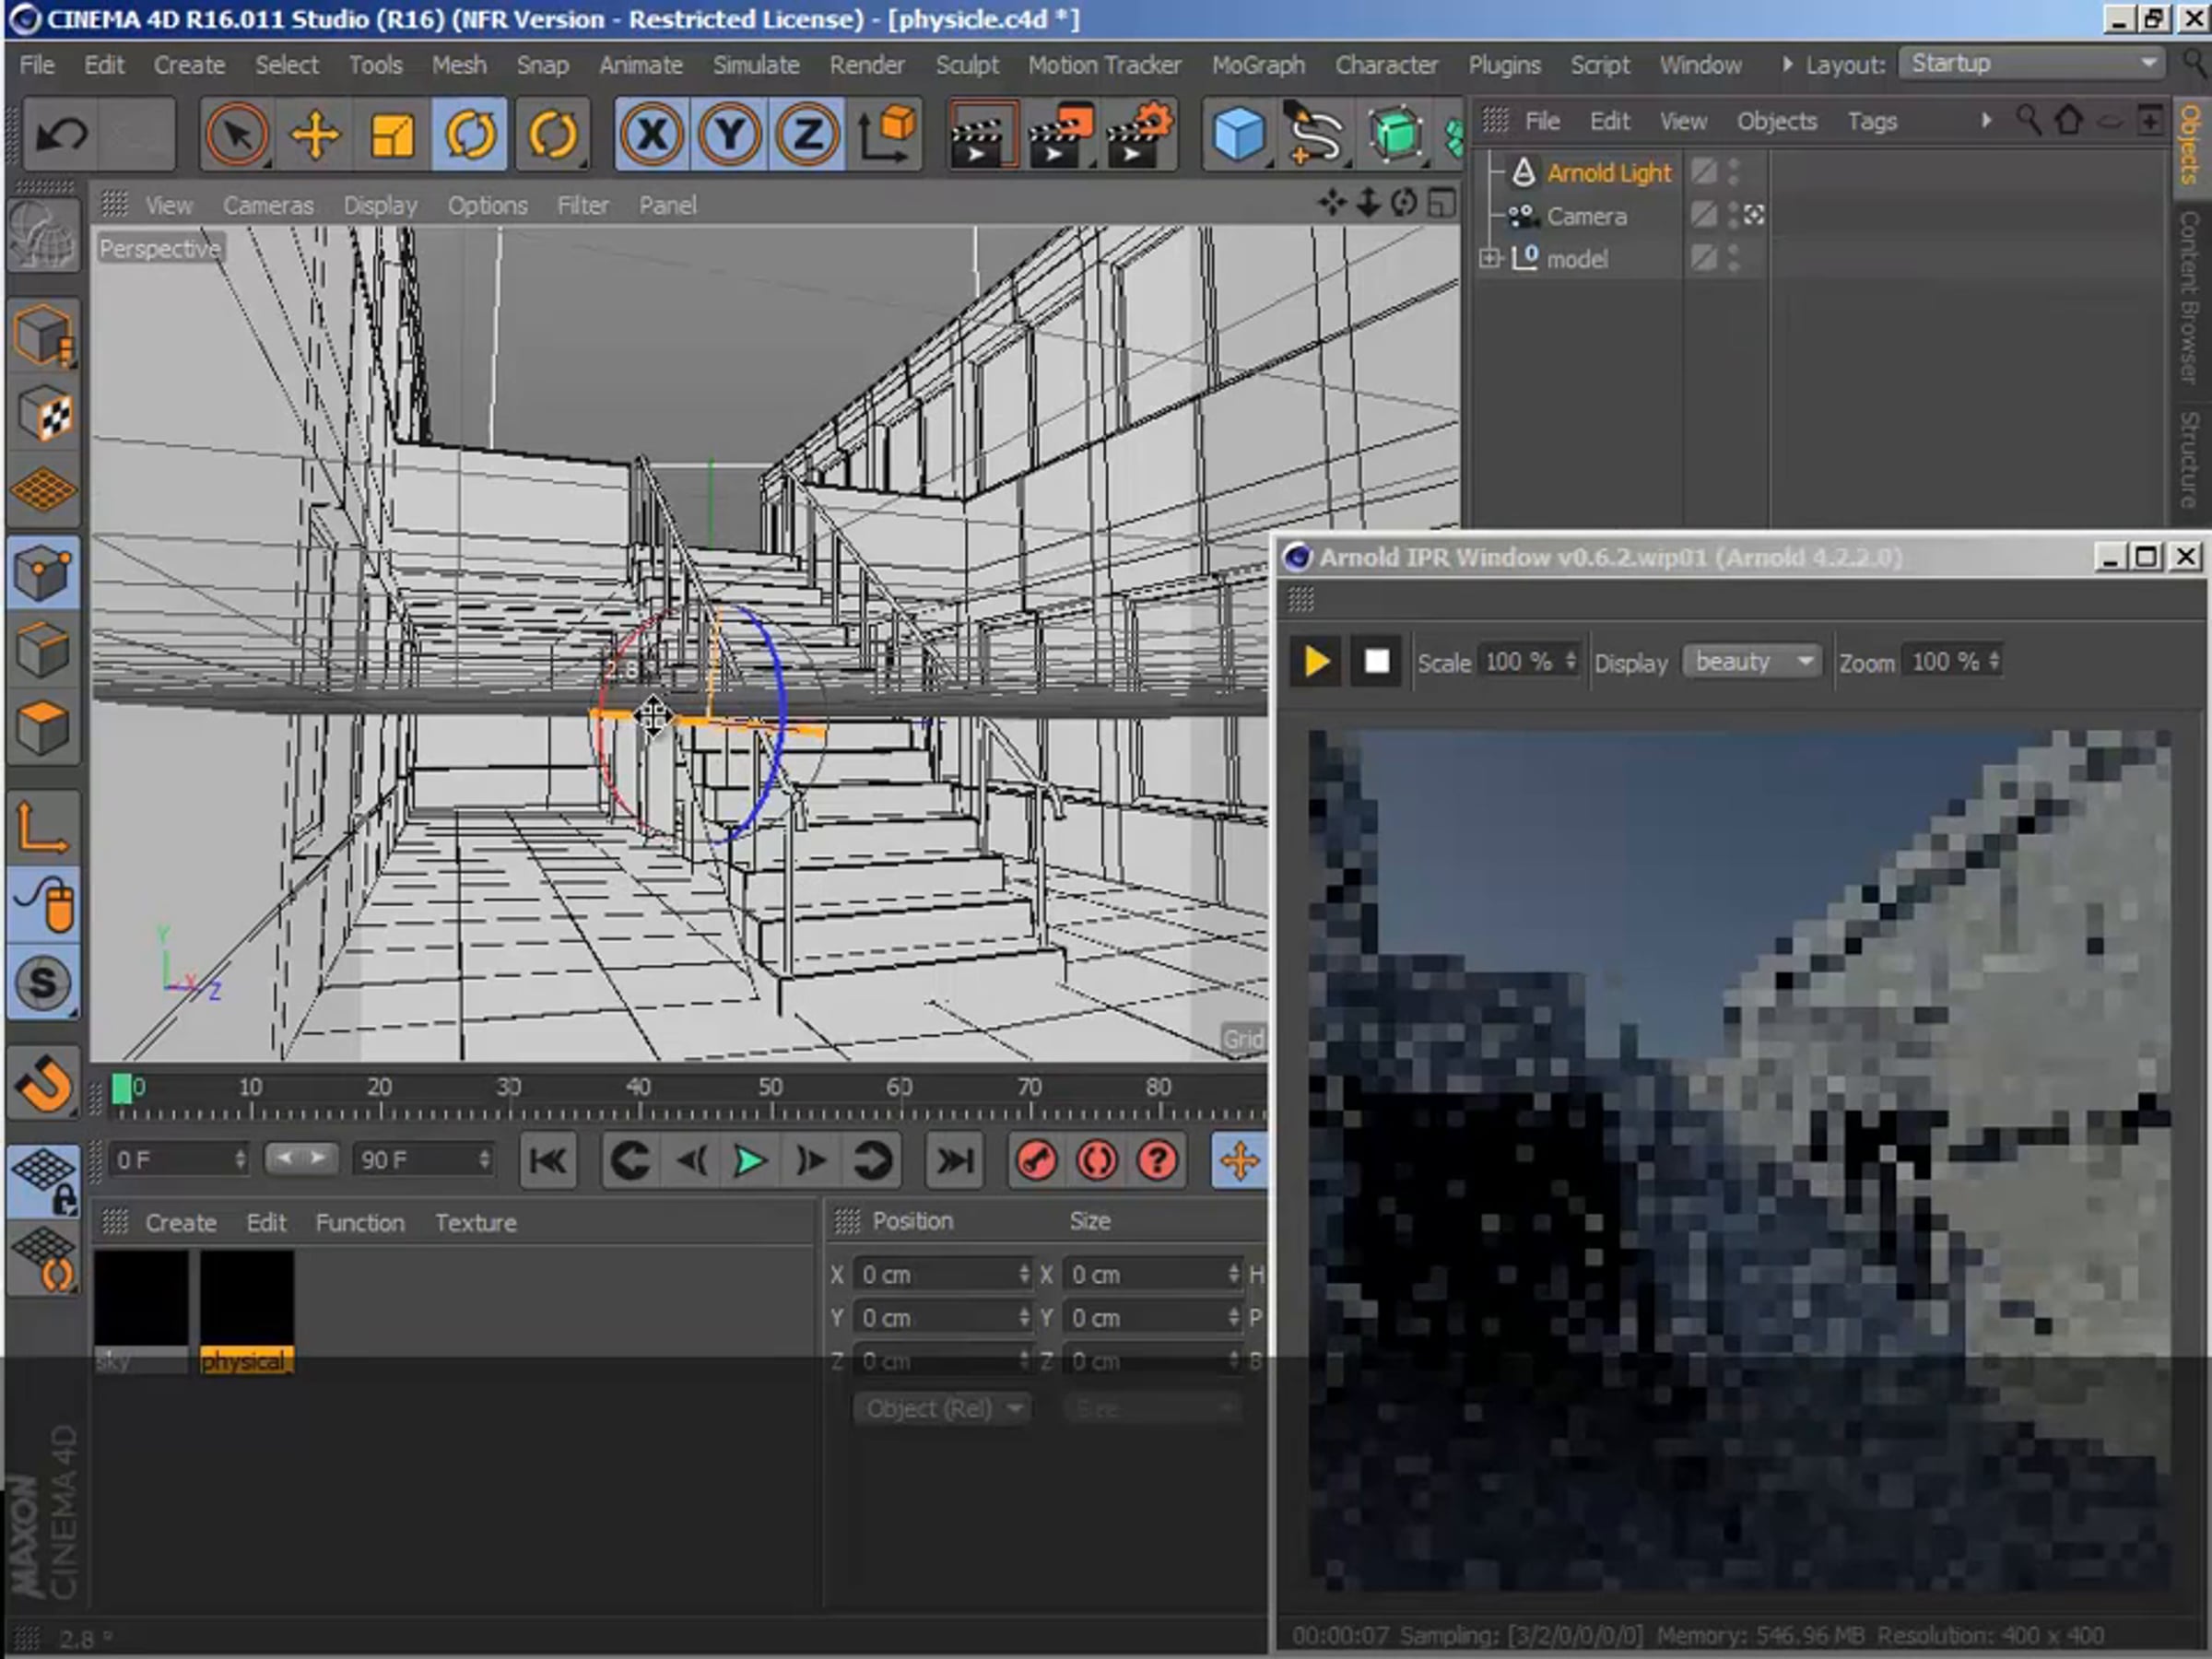The width and height of the screenshot is (2212, 1659).
Task: Open the Spline pen tool
Action: coord(1316,134)
